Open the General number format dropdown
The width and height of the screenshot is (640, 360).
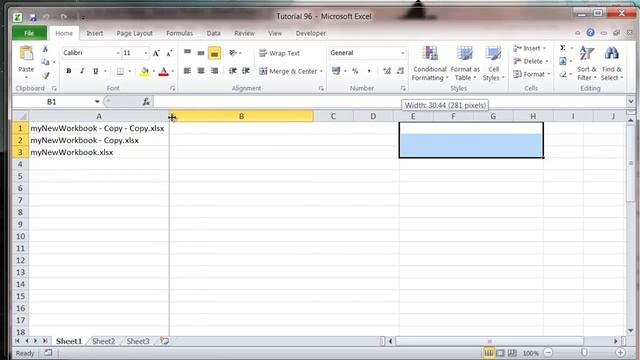point(402,53)
